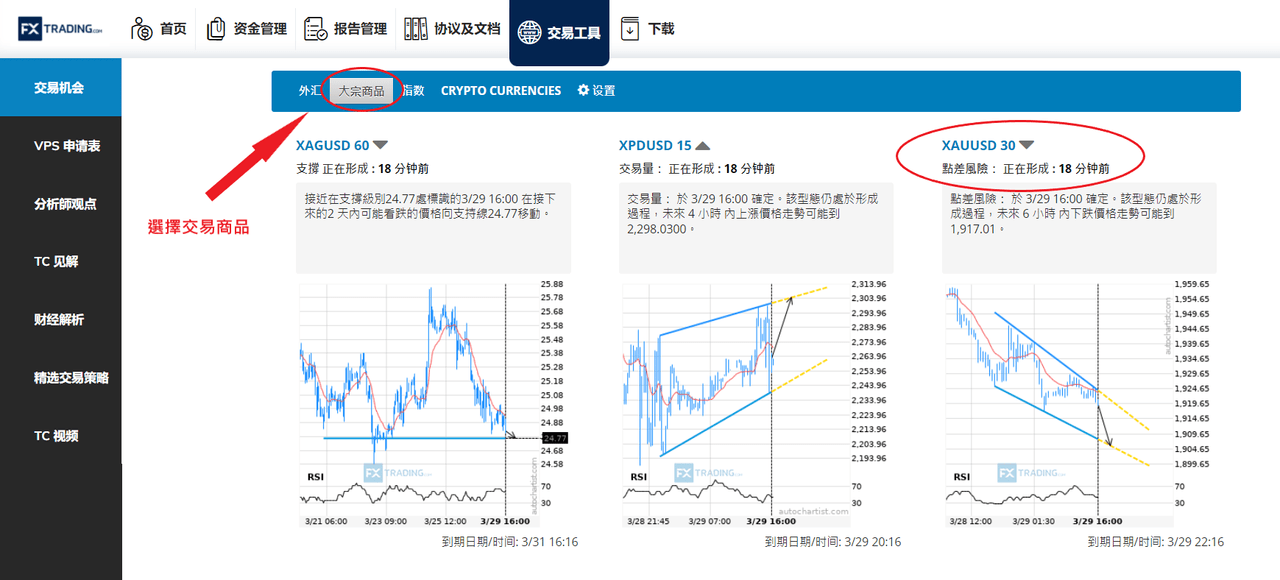Open the CRYPTO CURRENCIES tab
The width and height of the screenshot is (1280, 580).
(x=501, y=90)
